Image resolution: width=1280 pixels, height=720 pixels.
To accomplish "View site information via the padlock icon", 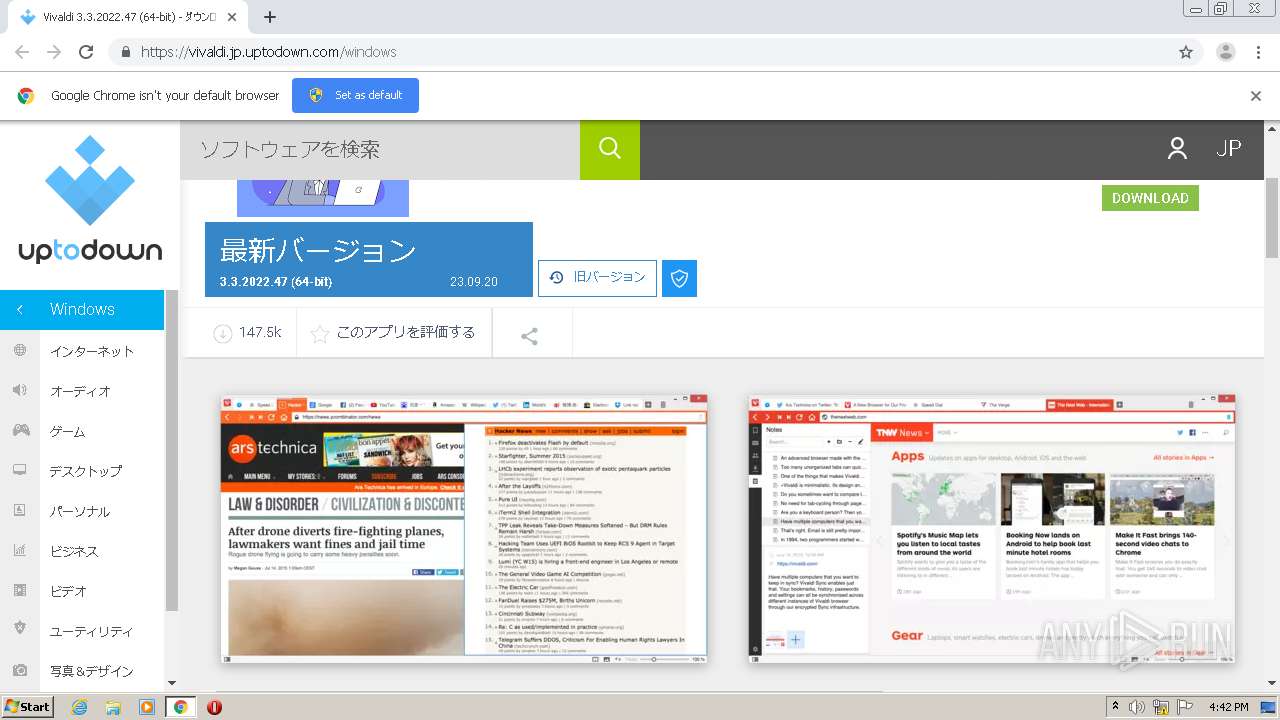I will [125, 52].
